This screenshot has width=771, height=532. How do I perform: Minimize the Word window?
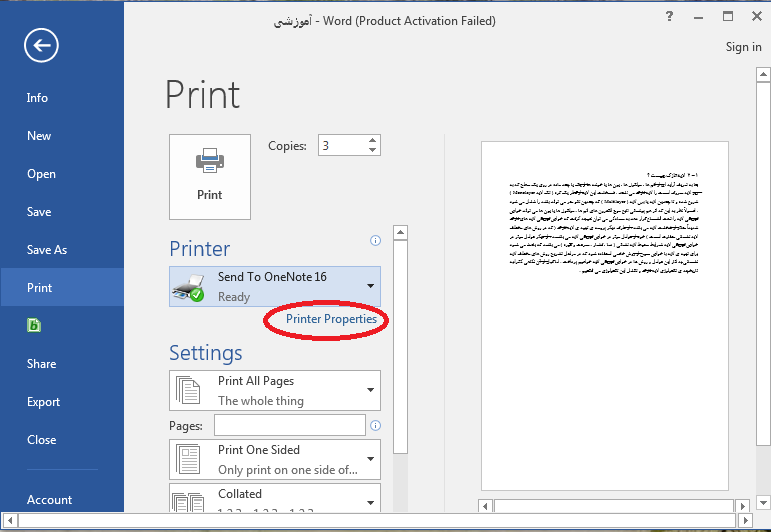(x=698, y=17)
